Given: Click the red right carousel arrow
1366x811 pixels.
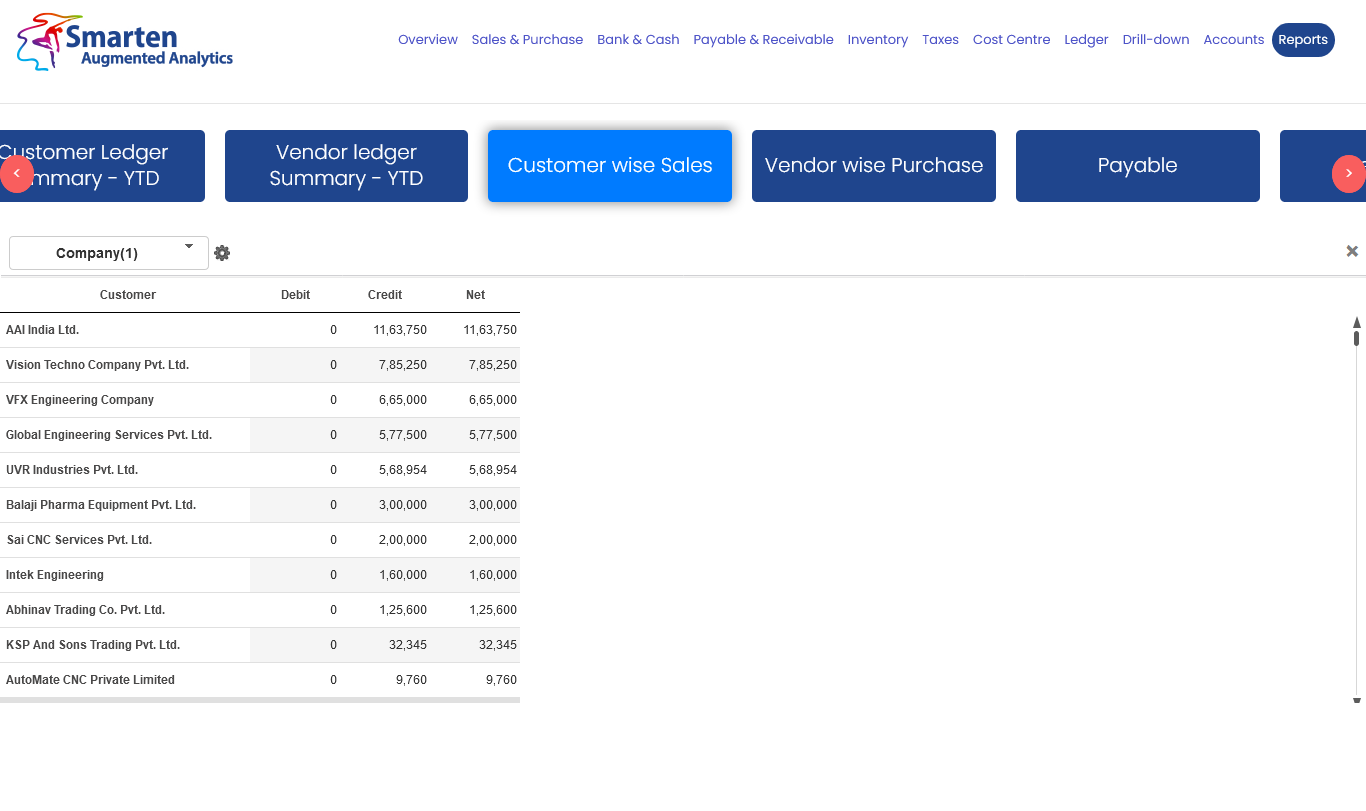Looking at the screenshot, I should tap(1348, 174).
